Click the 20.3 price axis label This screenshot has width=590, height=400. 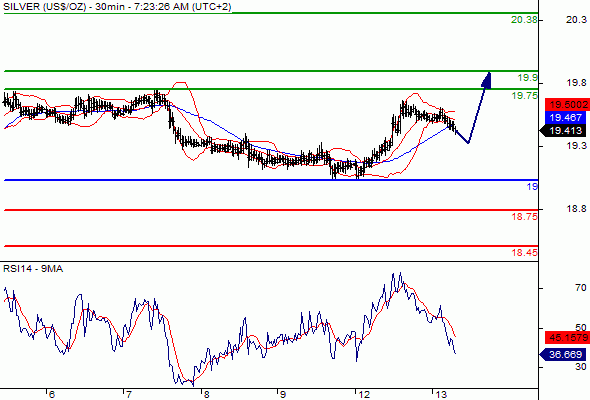click(576, 20)
